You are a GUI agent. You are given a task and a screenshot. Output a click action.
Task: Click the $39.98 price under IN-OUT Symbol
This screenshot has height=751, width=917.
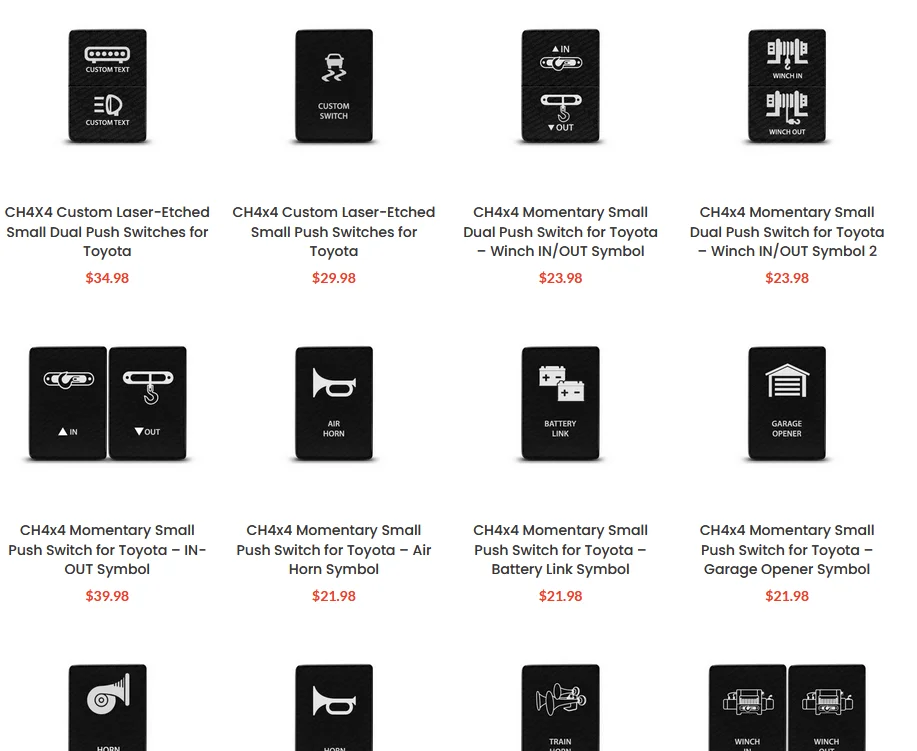pos(107,596)
